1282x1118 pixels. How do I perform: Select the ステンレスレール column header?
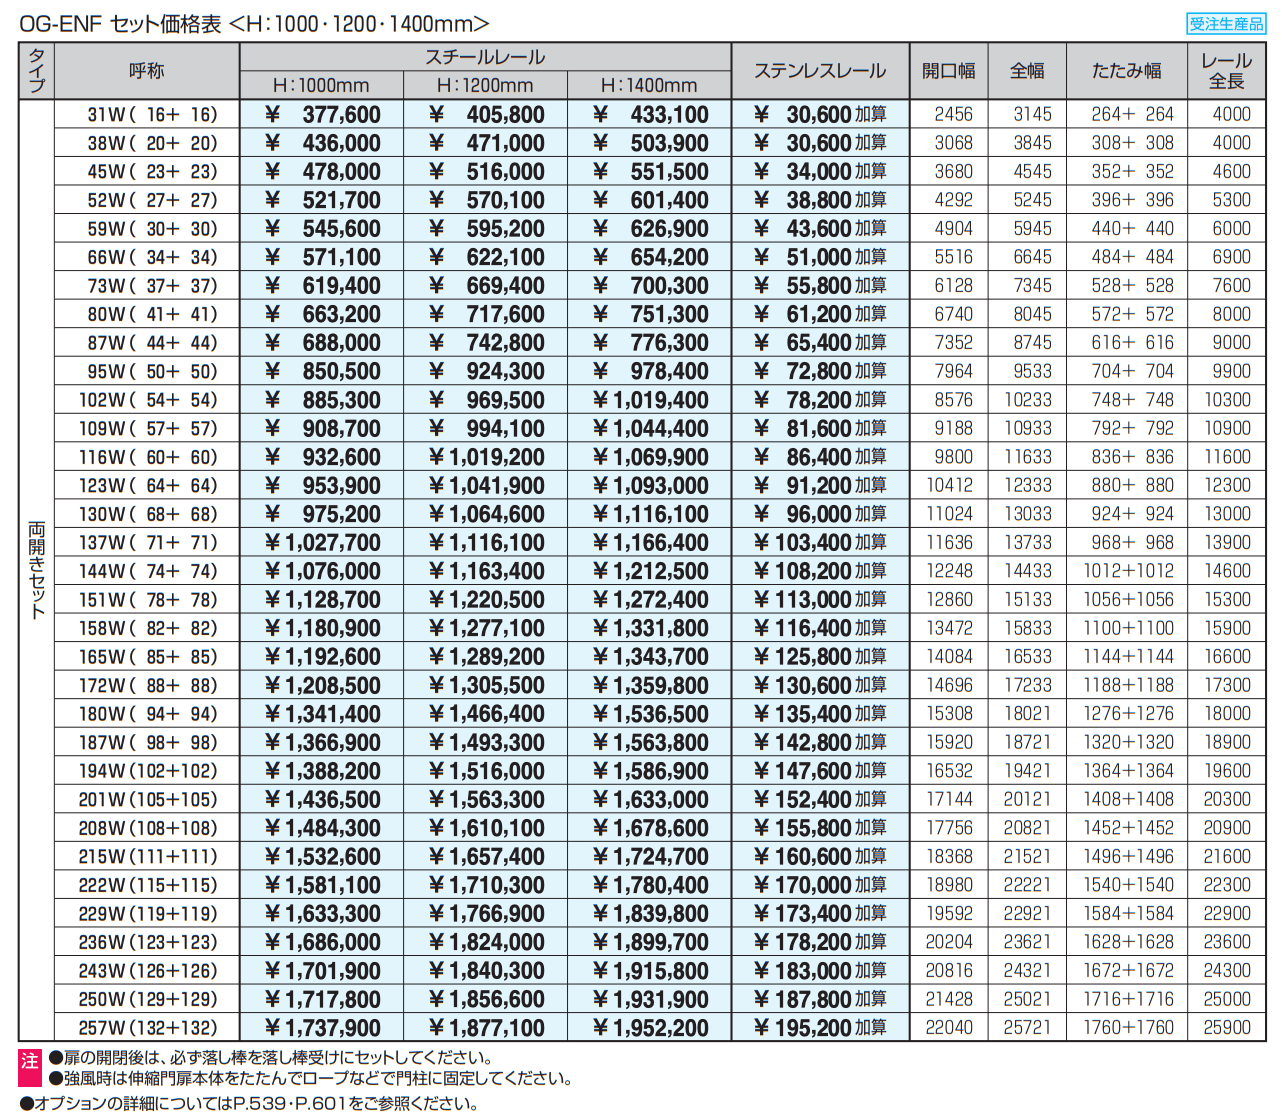click(x=820, y=71)
